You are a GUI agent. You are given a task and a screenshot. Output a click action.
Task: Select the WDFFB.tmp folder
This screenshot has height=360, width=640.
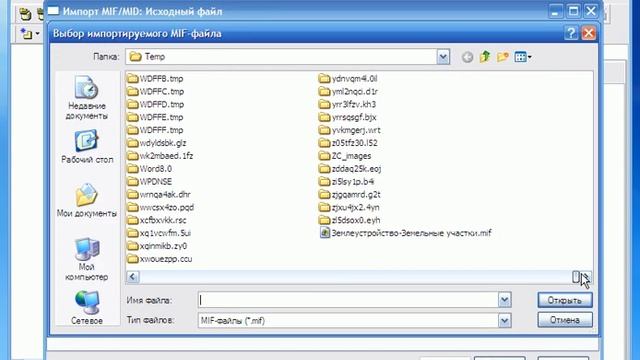tap(156, 78)
